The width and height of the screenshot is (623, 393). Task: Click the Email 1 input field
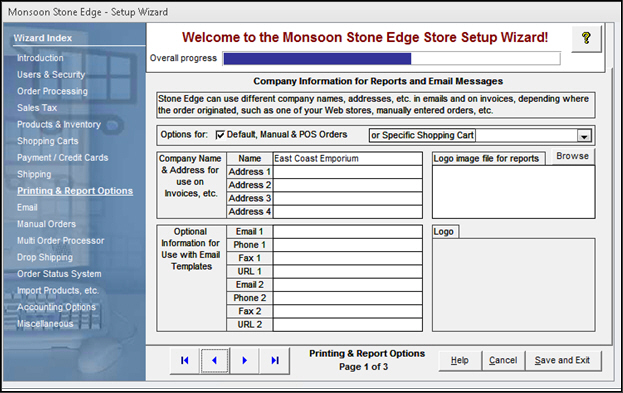point(348,232)
